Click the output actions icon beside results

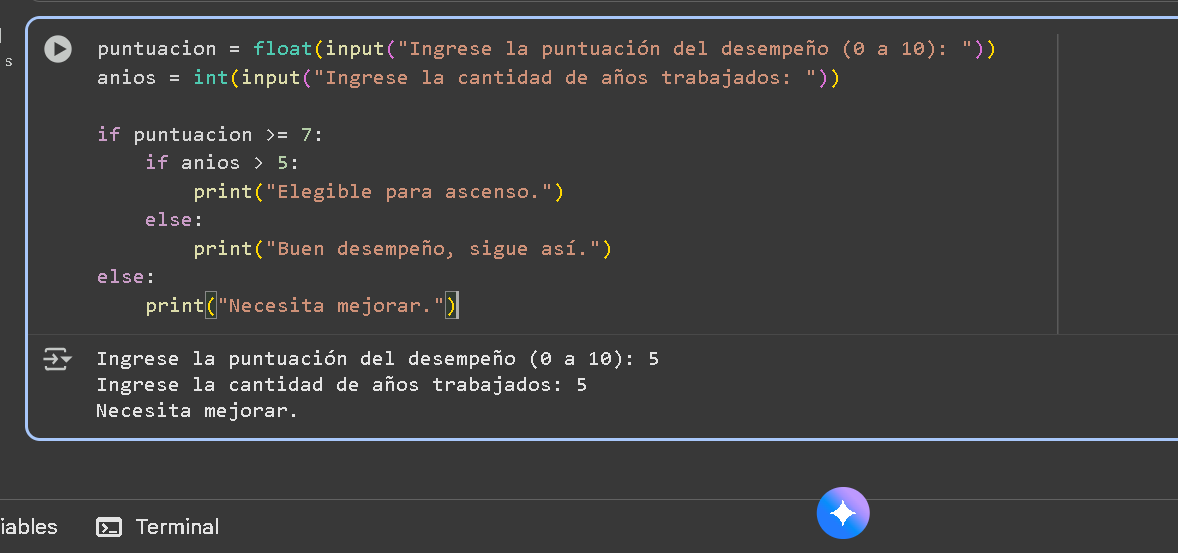[x=57, y=359]
